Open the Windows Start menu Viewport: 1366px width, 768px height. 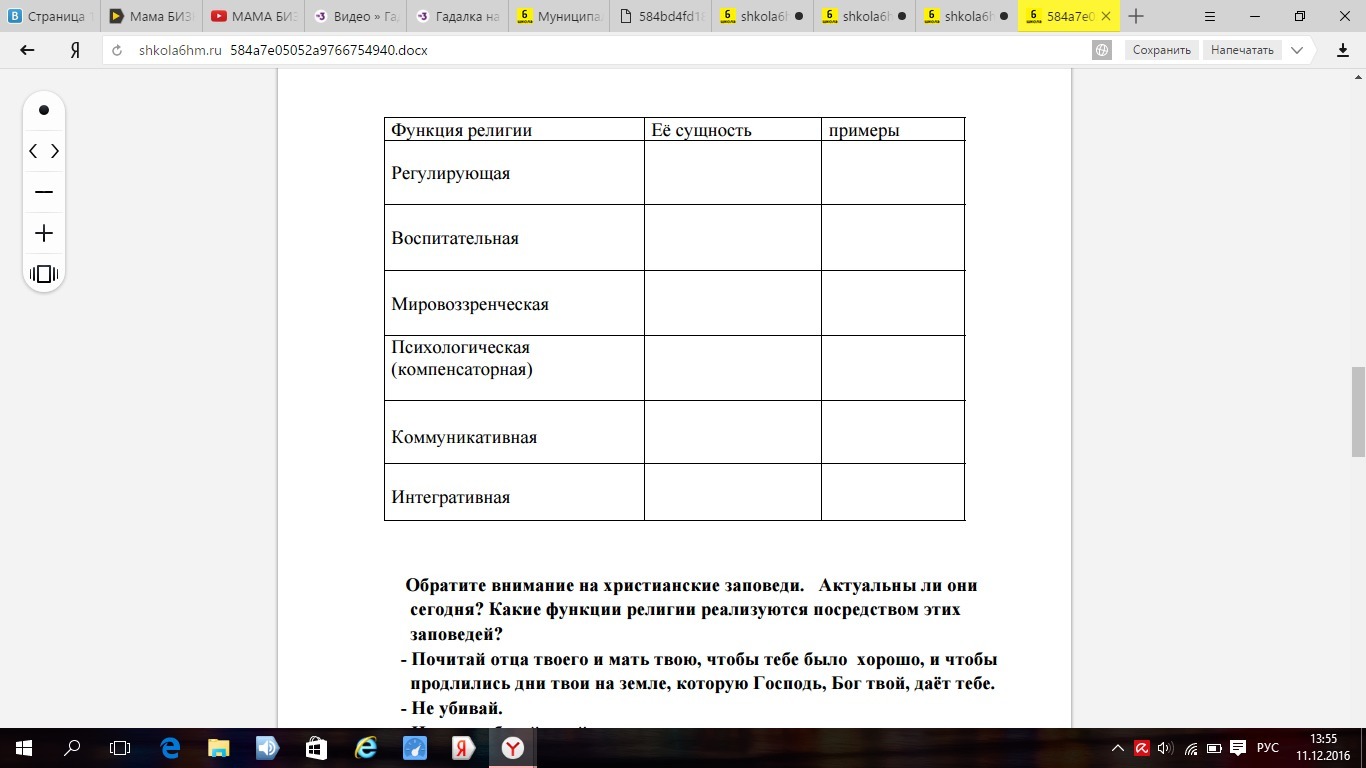point(24,748)
